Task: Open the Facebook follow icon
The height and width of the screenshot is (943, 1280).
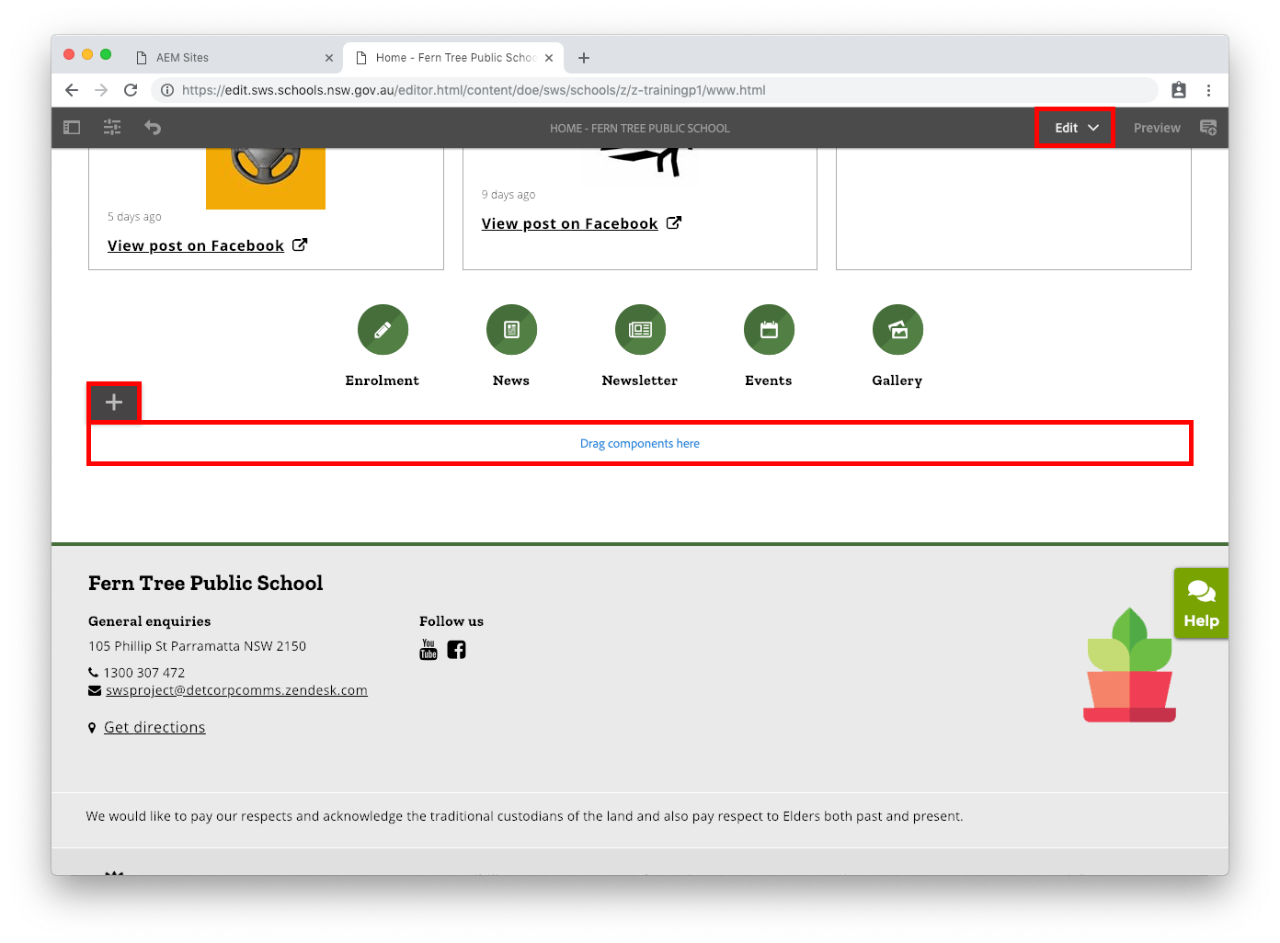Action: click(x=456, y=649)
